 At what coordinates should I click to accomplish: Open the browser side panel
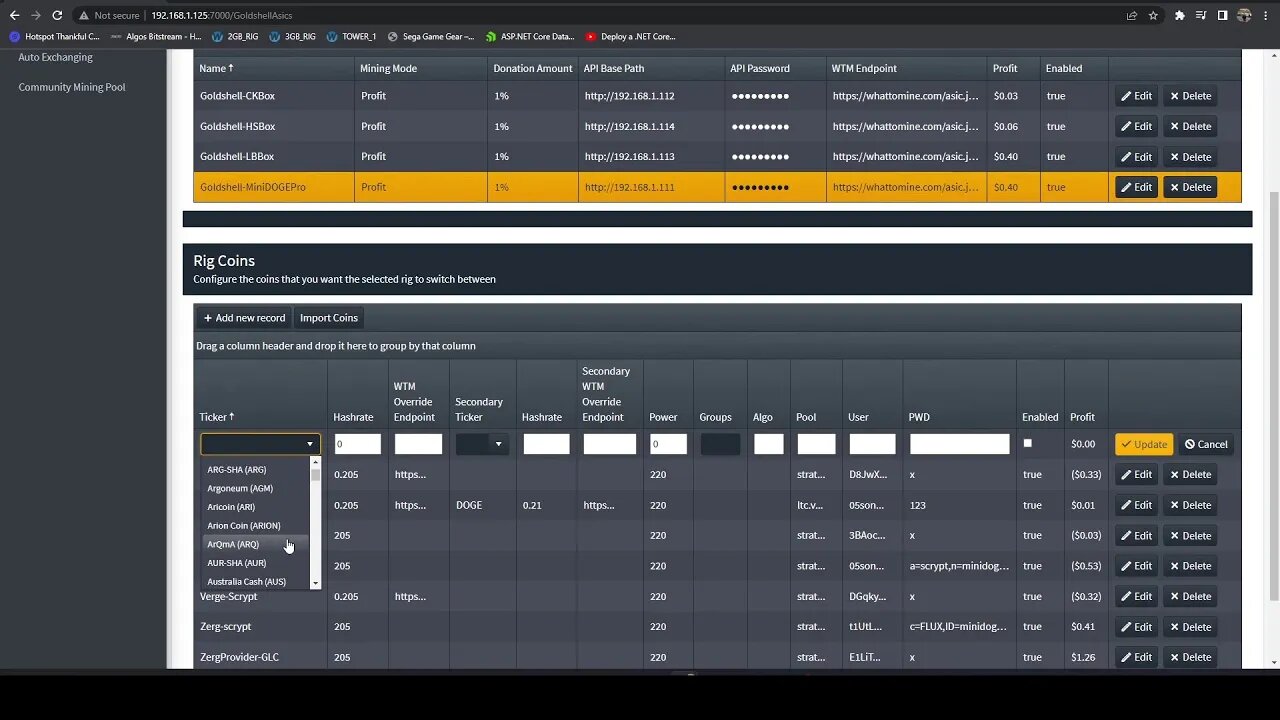(x=1222, y=15)
